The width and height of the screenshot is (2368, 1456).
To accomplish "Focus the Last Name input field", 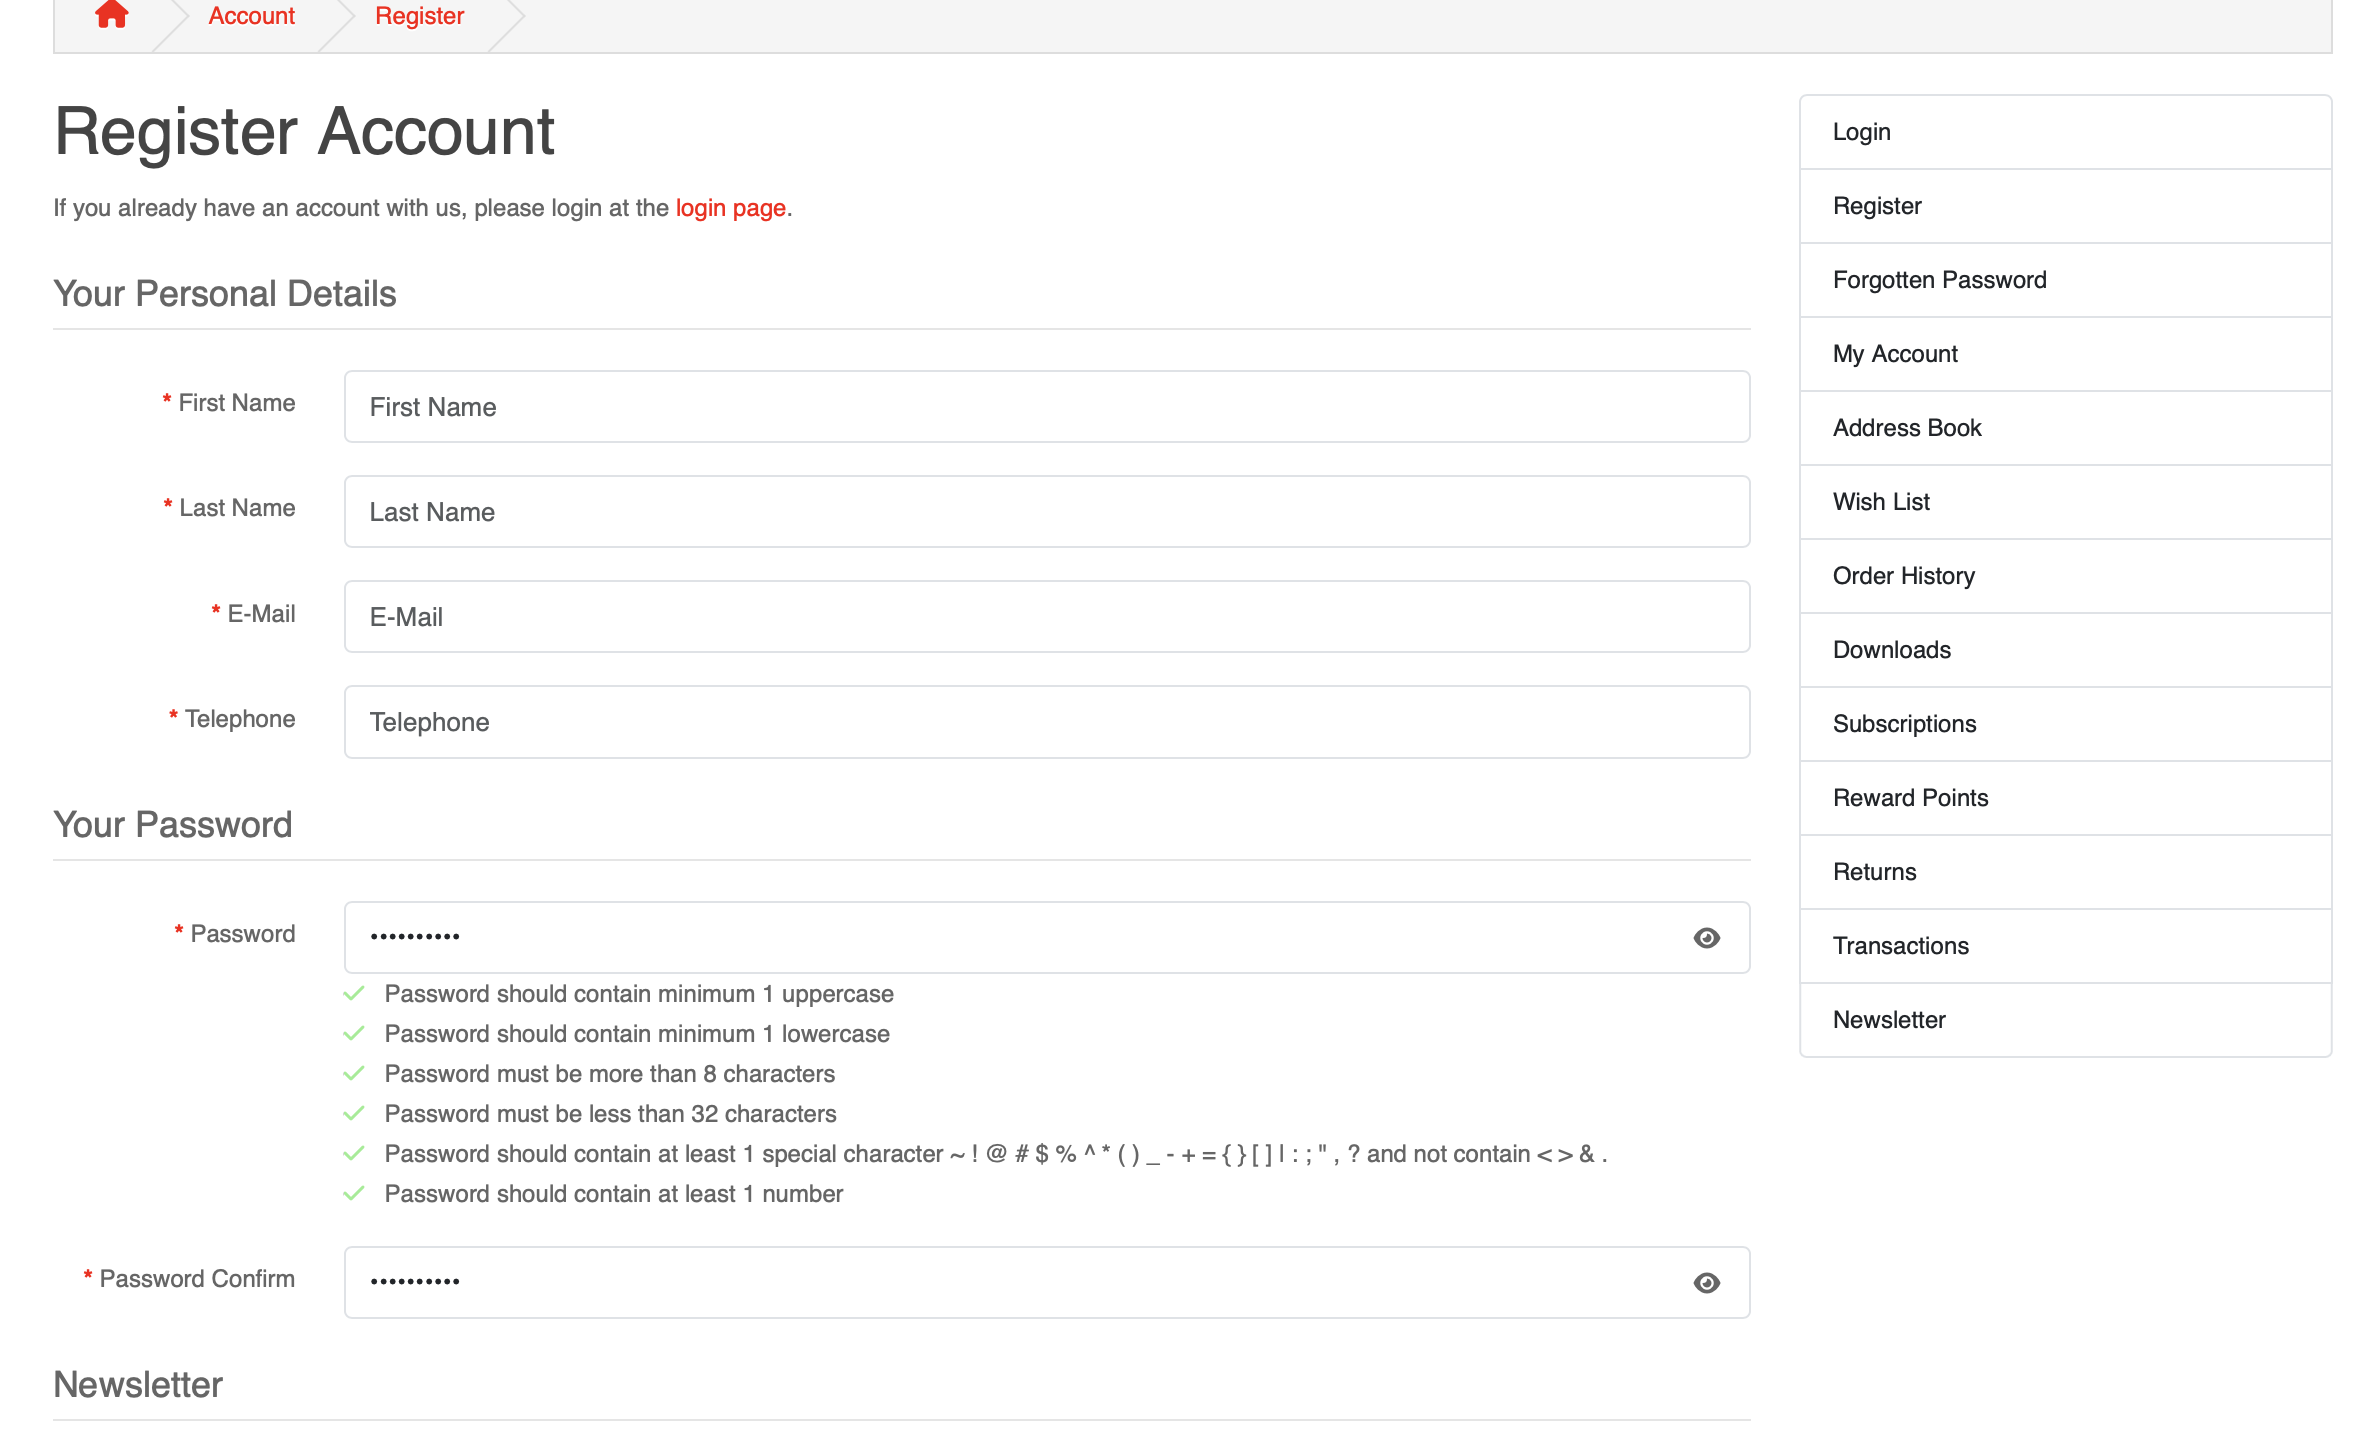I will 1047,512.
